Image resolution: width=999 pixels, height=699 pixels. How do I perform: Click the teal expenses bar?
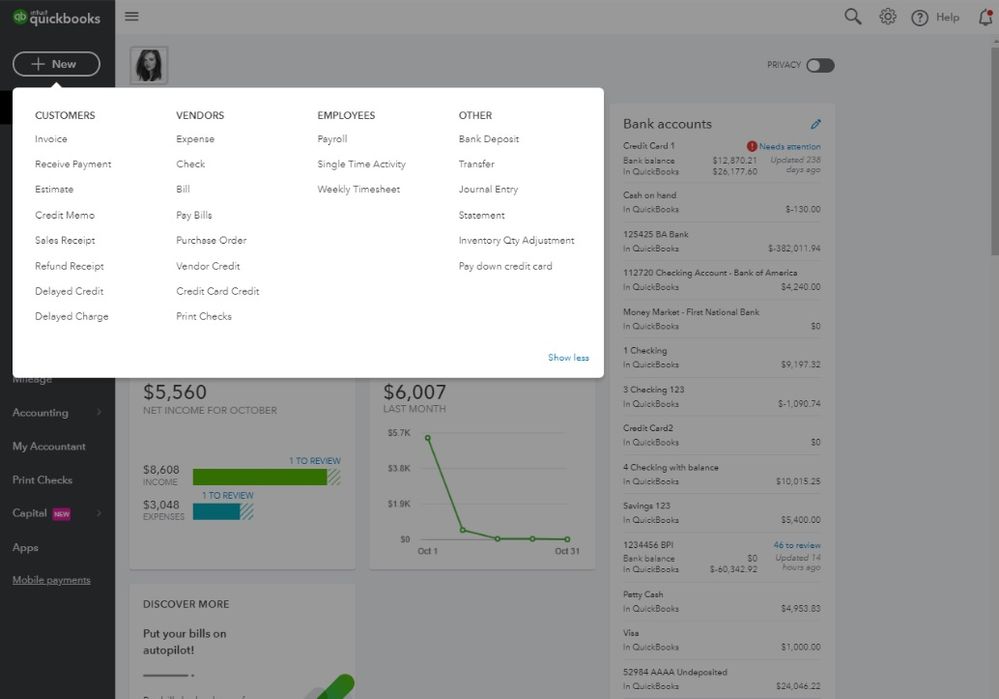217,511
